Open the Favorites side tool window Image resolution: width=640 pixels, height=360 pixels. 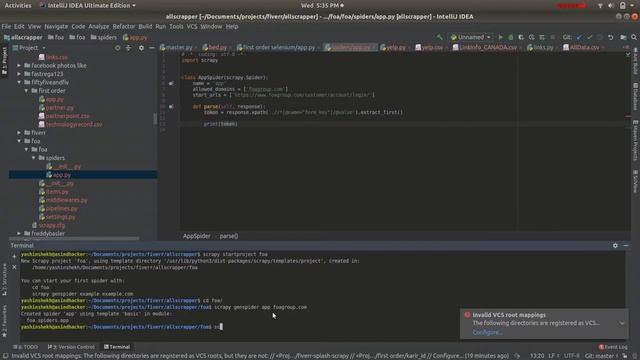[x=4, y=321]
